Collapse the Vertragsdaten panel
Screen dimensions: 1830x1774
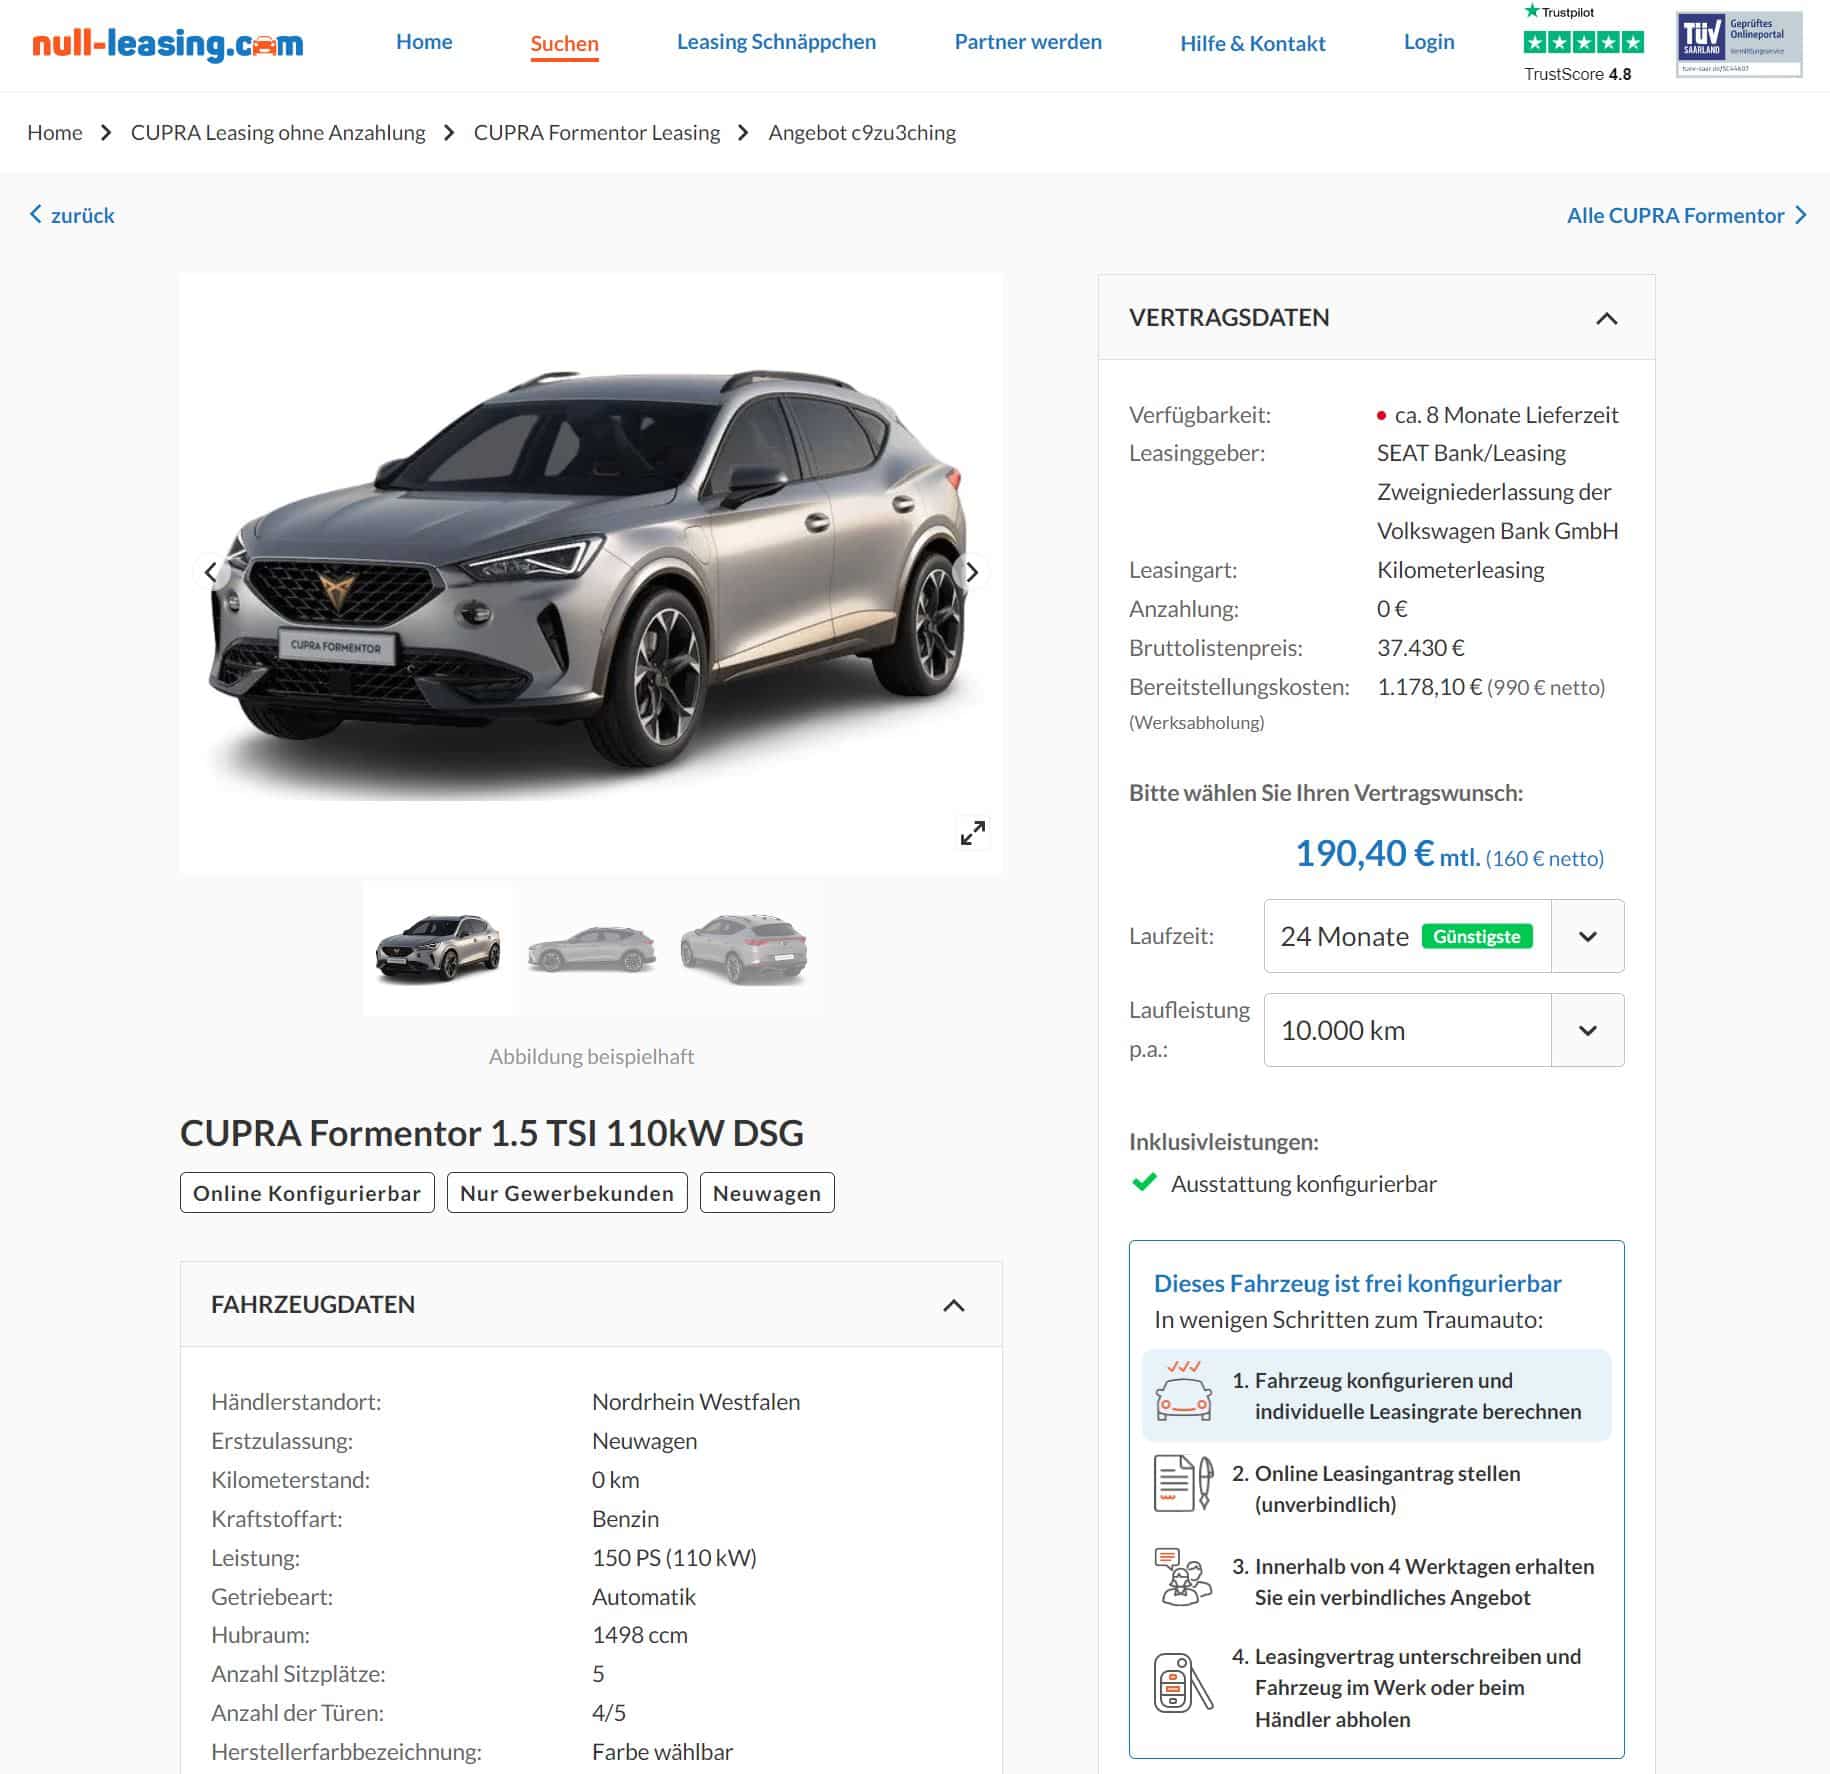coord(1606,318)
